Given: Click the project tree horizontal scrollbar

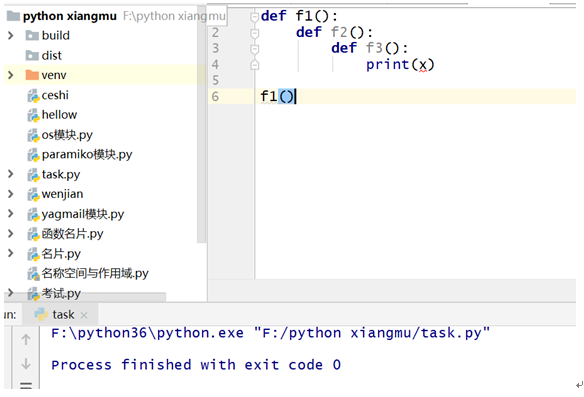Looking at the screenshot, I should click(x=85, y=297).
